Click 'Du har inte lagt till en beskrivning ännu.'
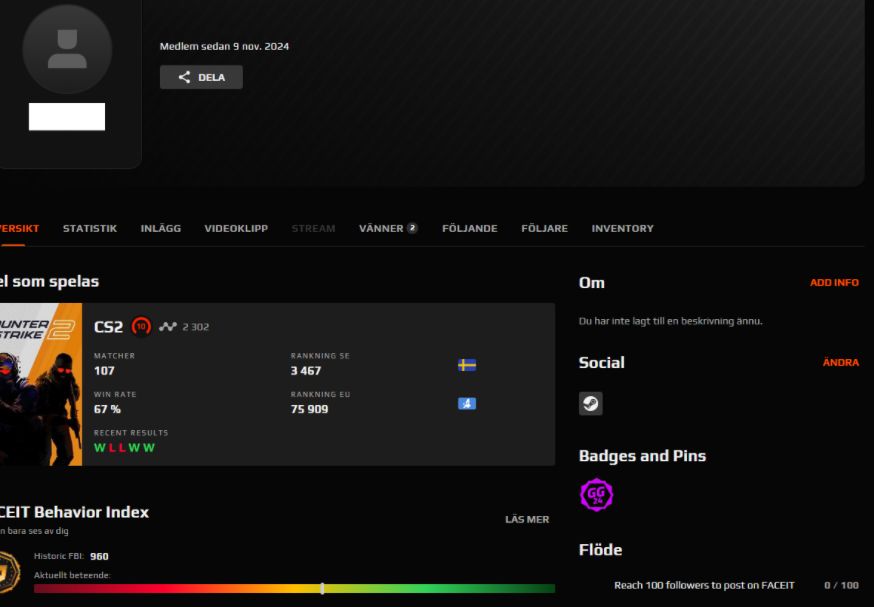The image size is (874, 607). [x=671, y=321]
